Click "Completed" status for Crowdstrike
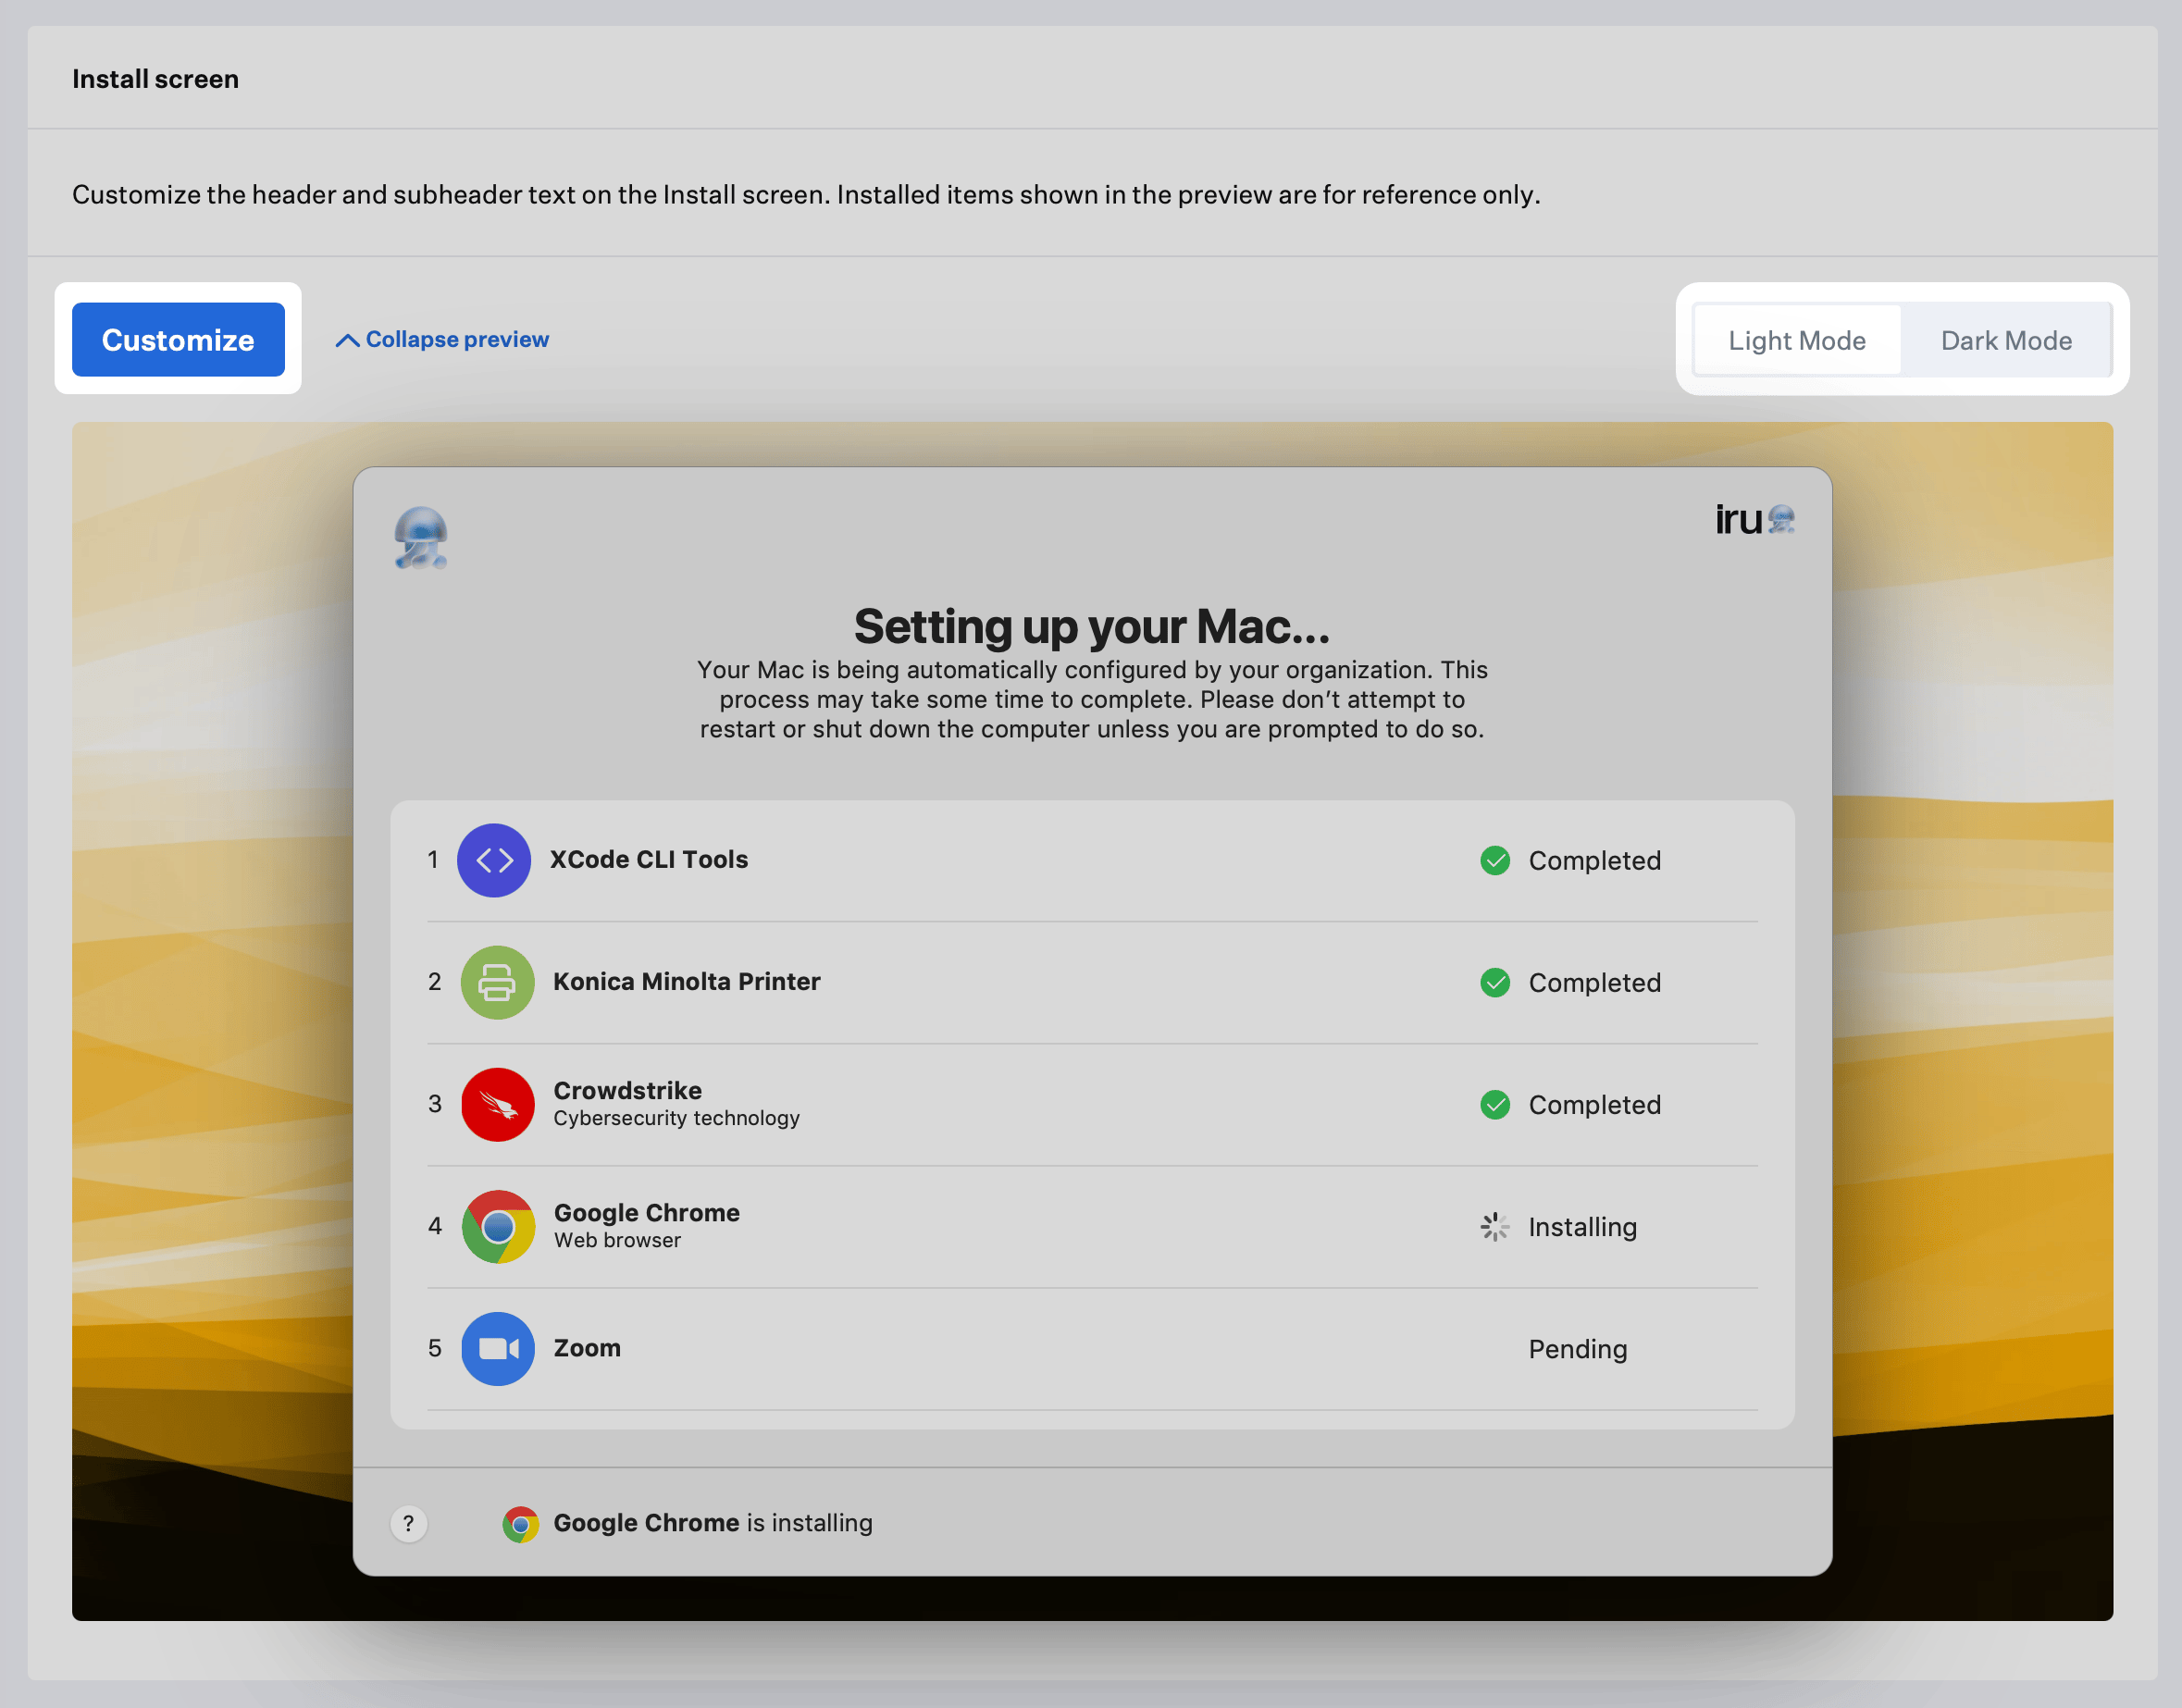This screenshot has height=1708, width=2182. 1595,1105
